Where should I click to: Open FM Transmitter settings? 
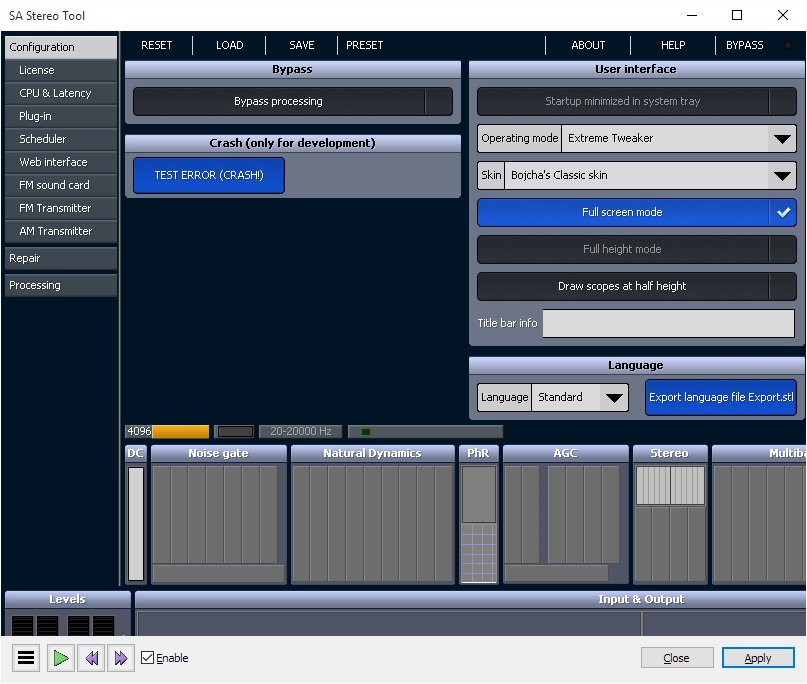tap(61, 208)
